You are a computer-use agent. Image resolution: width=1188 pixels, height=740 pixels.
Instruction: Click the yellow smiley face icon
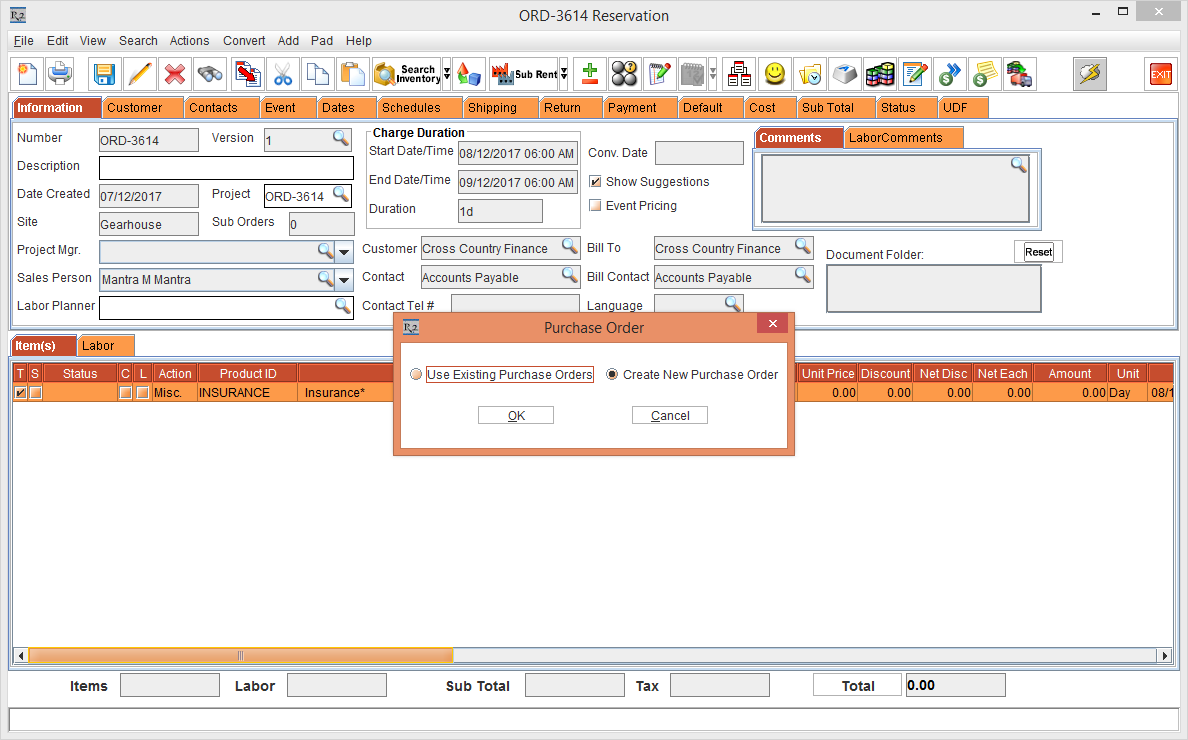click(774, 74)
